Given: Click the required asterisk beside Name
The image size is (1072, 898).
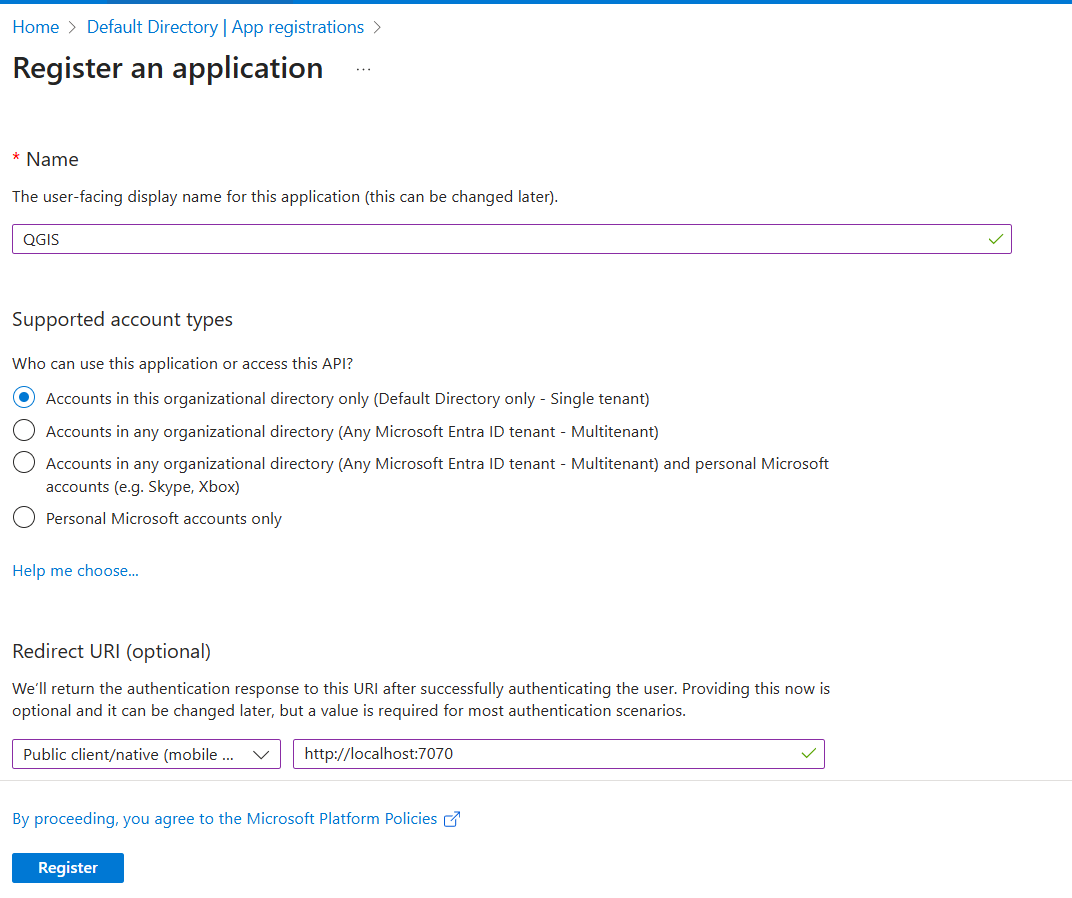Looking at the screenshot, I should coord(15,158).
